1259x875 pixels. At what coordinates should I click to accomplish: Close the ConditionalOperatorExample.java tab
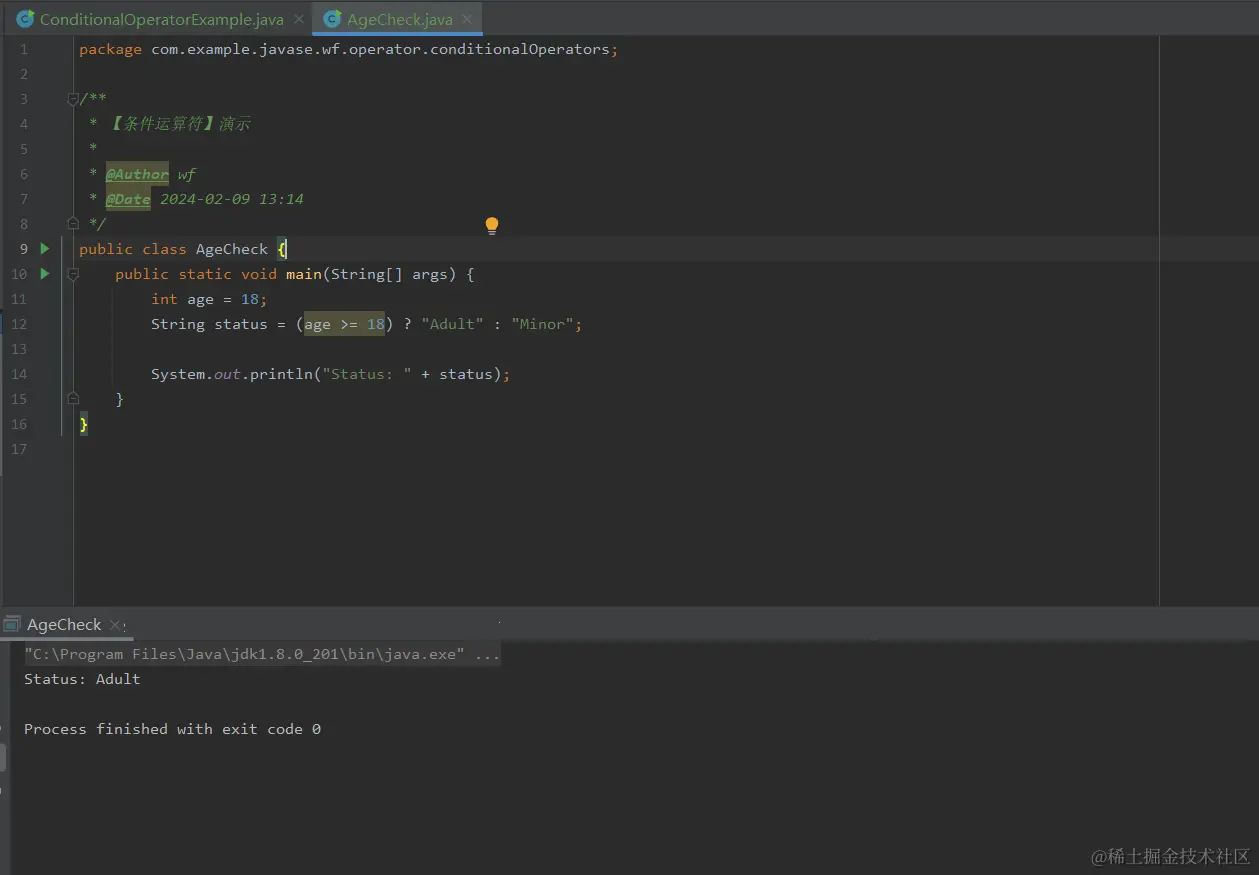(x=299, y=19)
